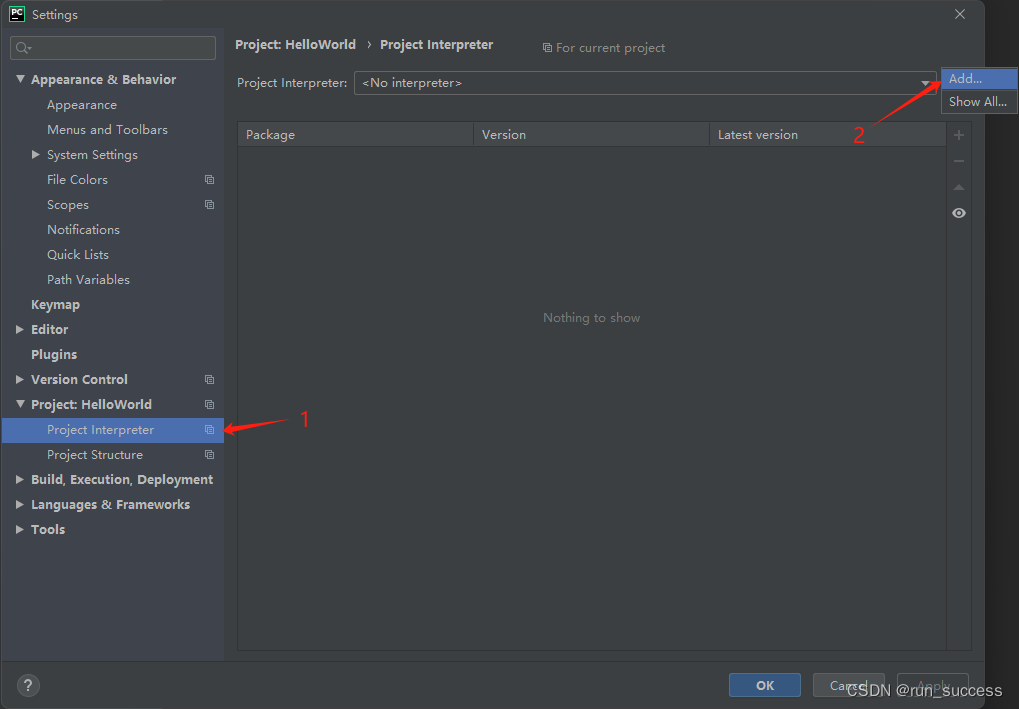Image resolution: width=1019 pixels, height=709 pixels.
Task: Click the project-level icon beside Project Structure
Action: (209, 455)
